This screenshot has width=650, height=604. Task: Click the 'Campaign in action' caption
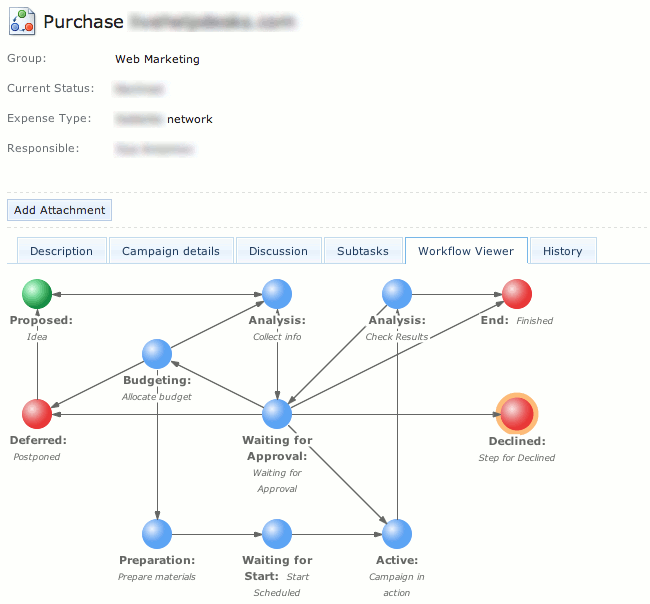(397, 585)
